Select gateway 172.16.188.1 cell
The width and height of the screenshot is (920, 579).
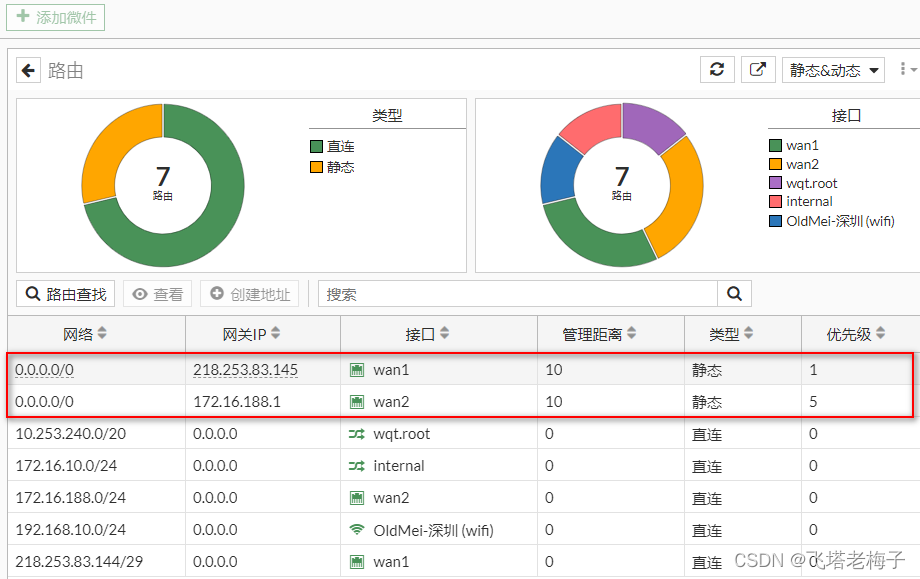pos(237,402)
